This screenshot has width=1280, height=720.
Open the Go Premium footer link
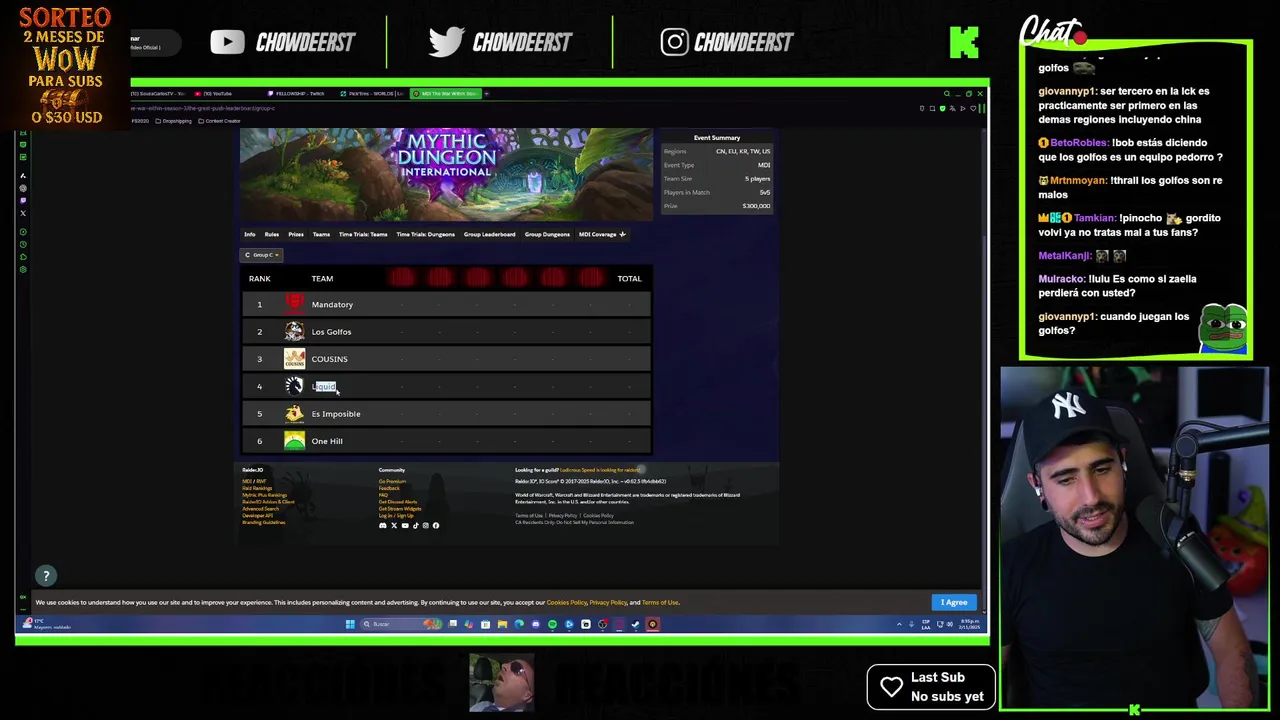coord(392,481)
